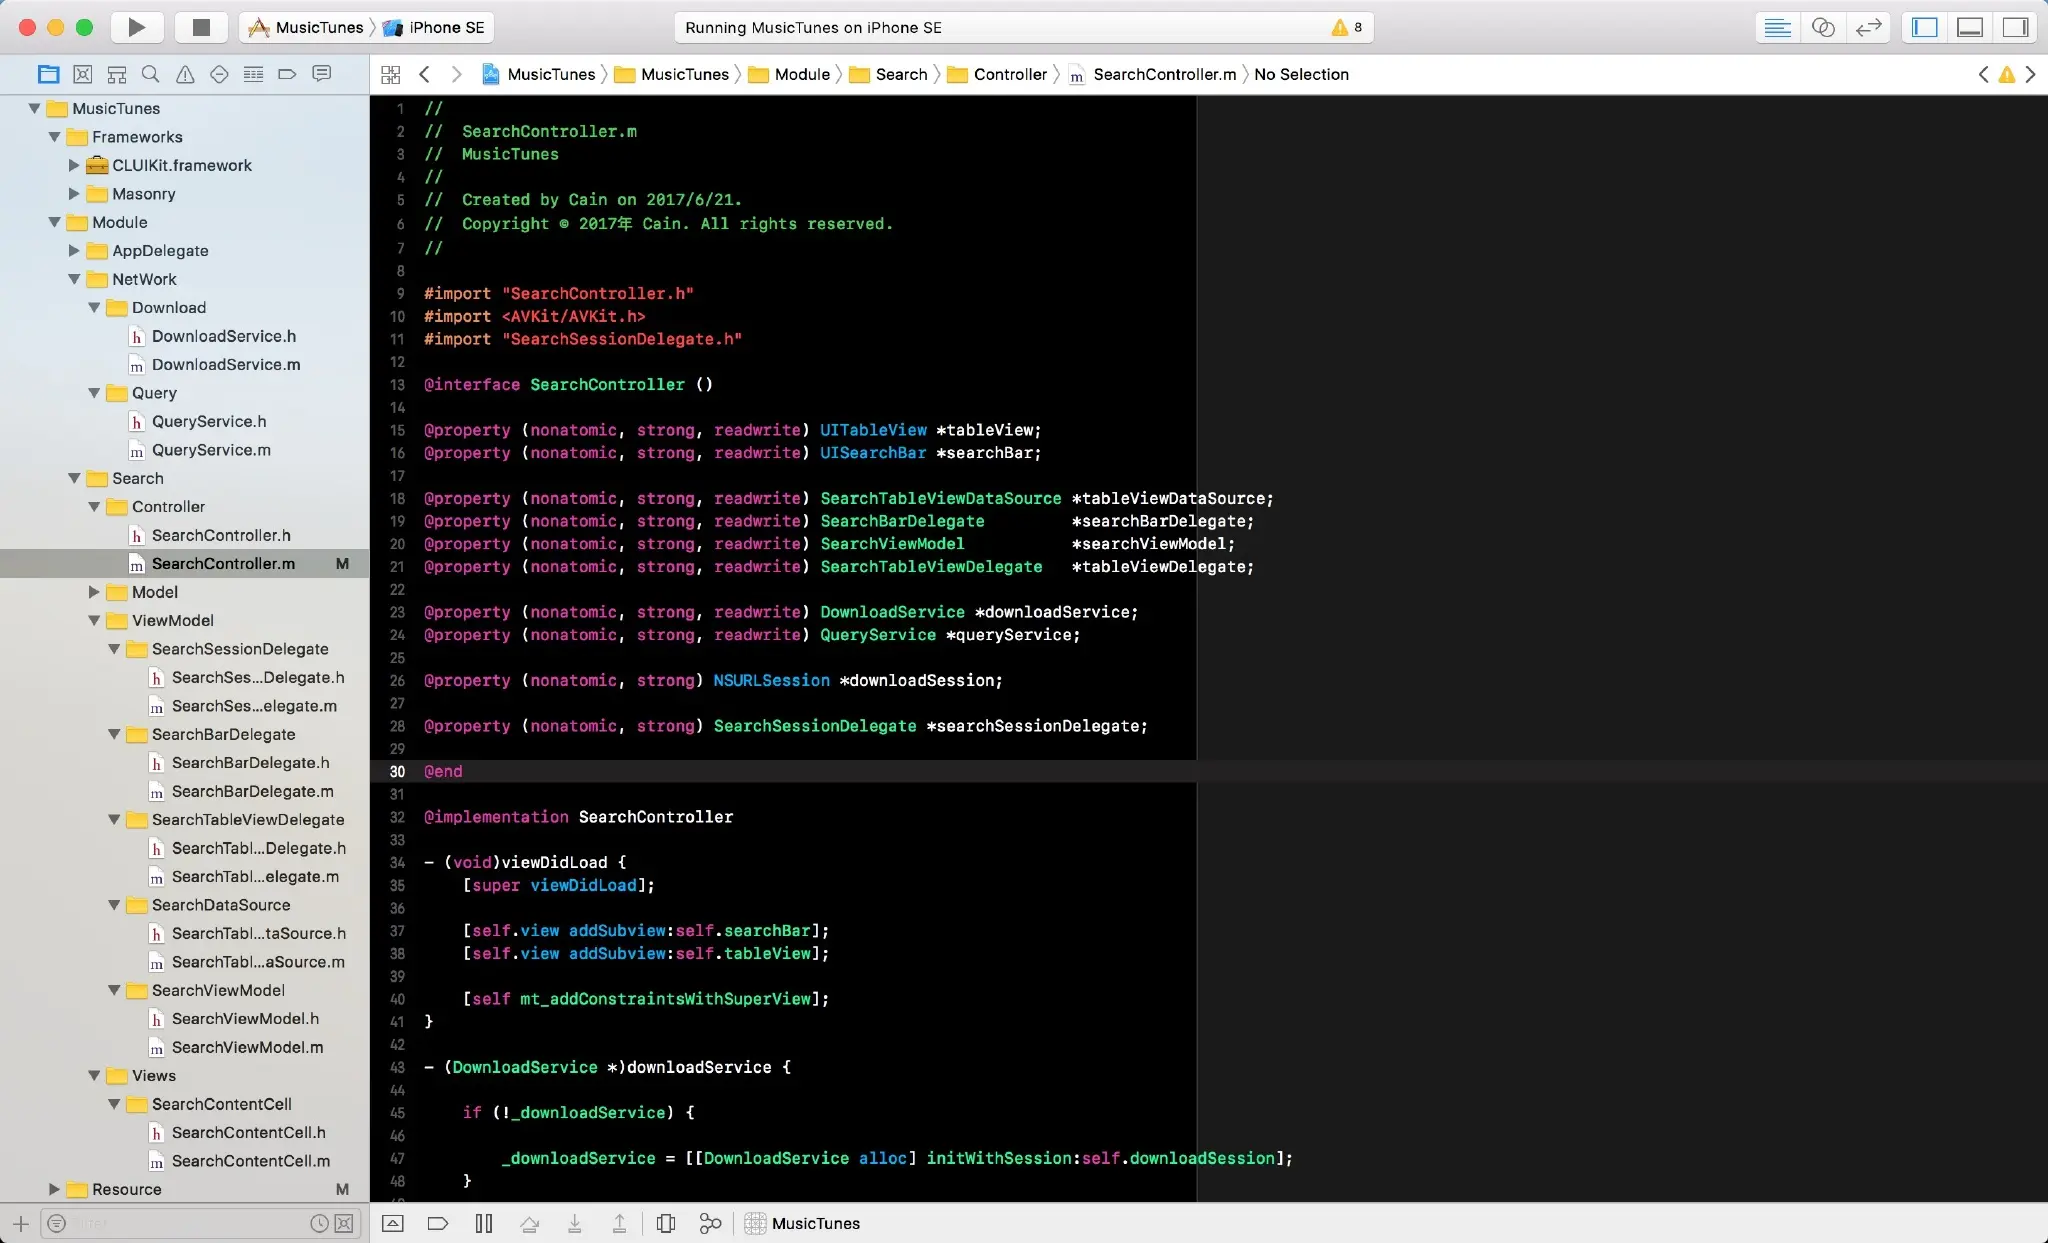Viewport: 2048px width, 1243px height.
Task: Collapse the NetWork folder
Action: pyautogui.click(x=74, y=279)
